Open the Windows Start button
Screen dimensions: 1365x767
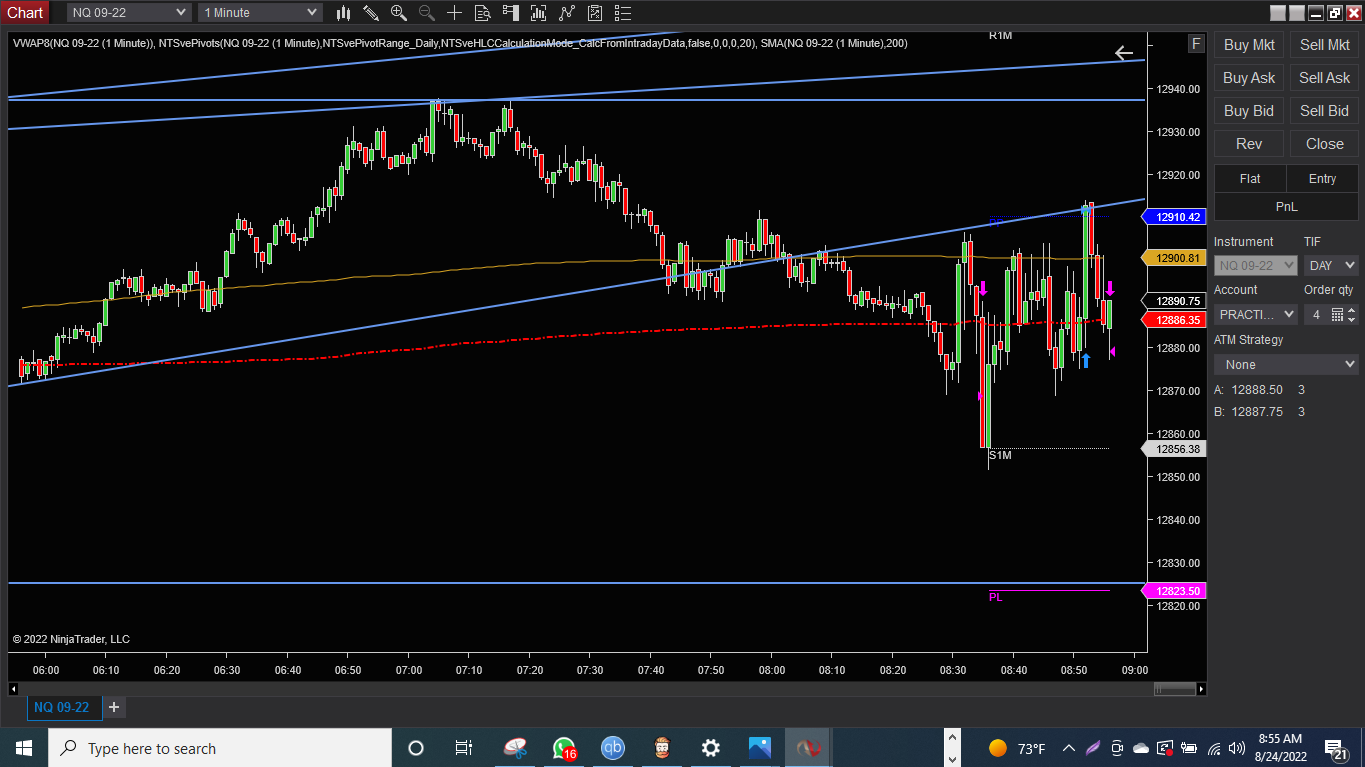[x=23, y=748]
